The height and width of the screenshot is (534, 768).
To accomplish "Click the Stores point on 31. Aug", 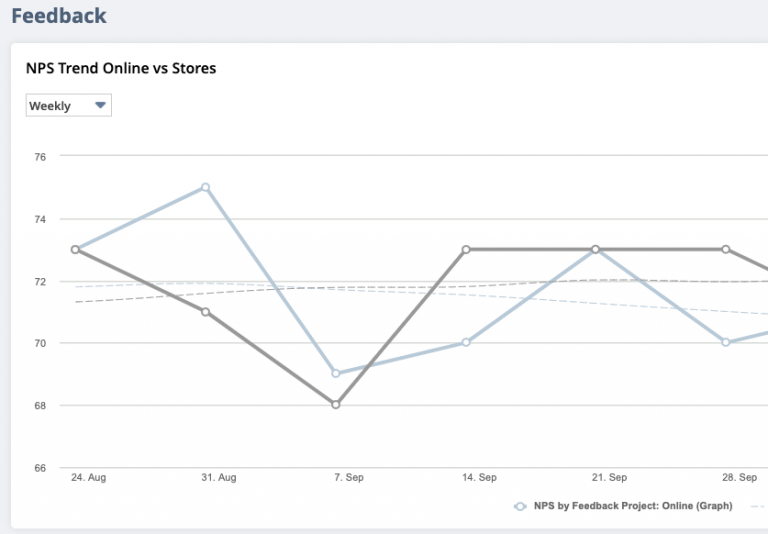I will (x=205, y=312).
